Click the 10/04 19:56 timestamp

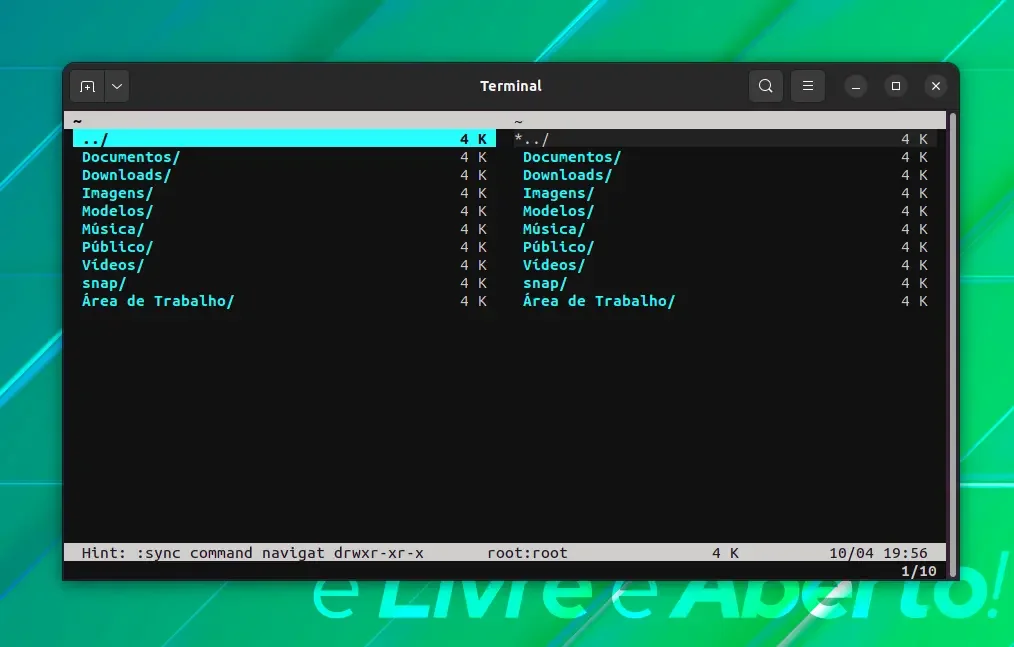[x=878, y=553]
